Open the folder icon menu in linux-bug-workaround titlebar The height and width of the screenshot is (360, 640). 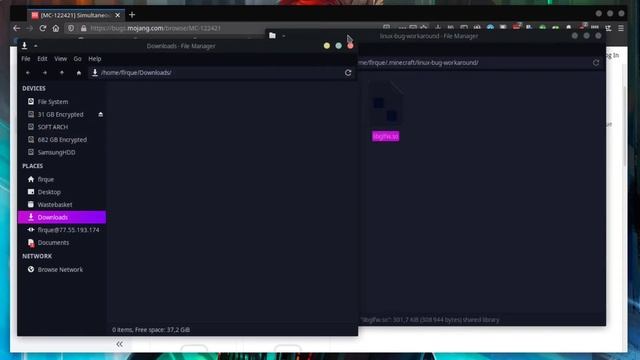(x=272, y=36)
